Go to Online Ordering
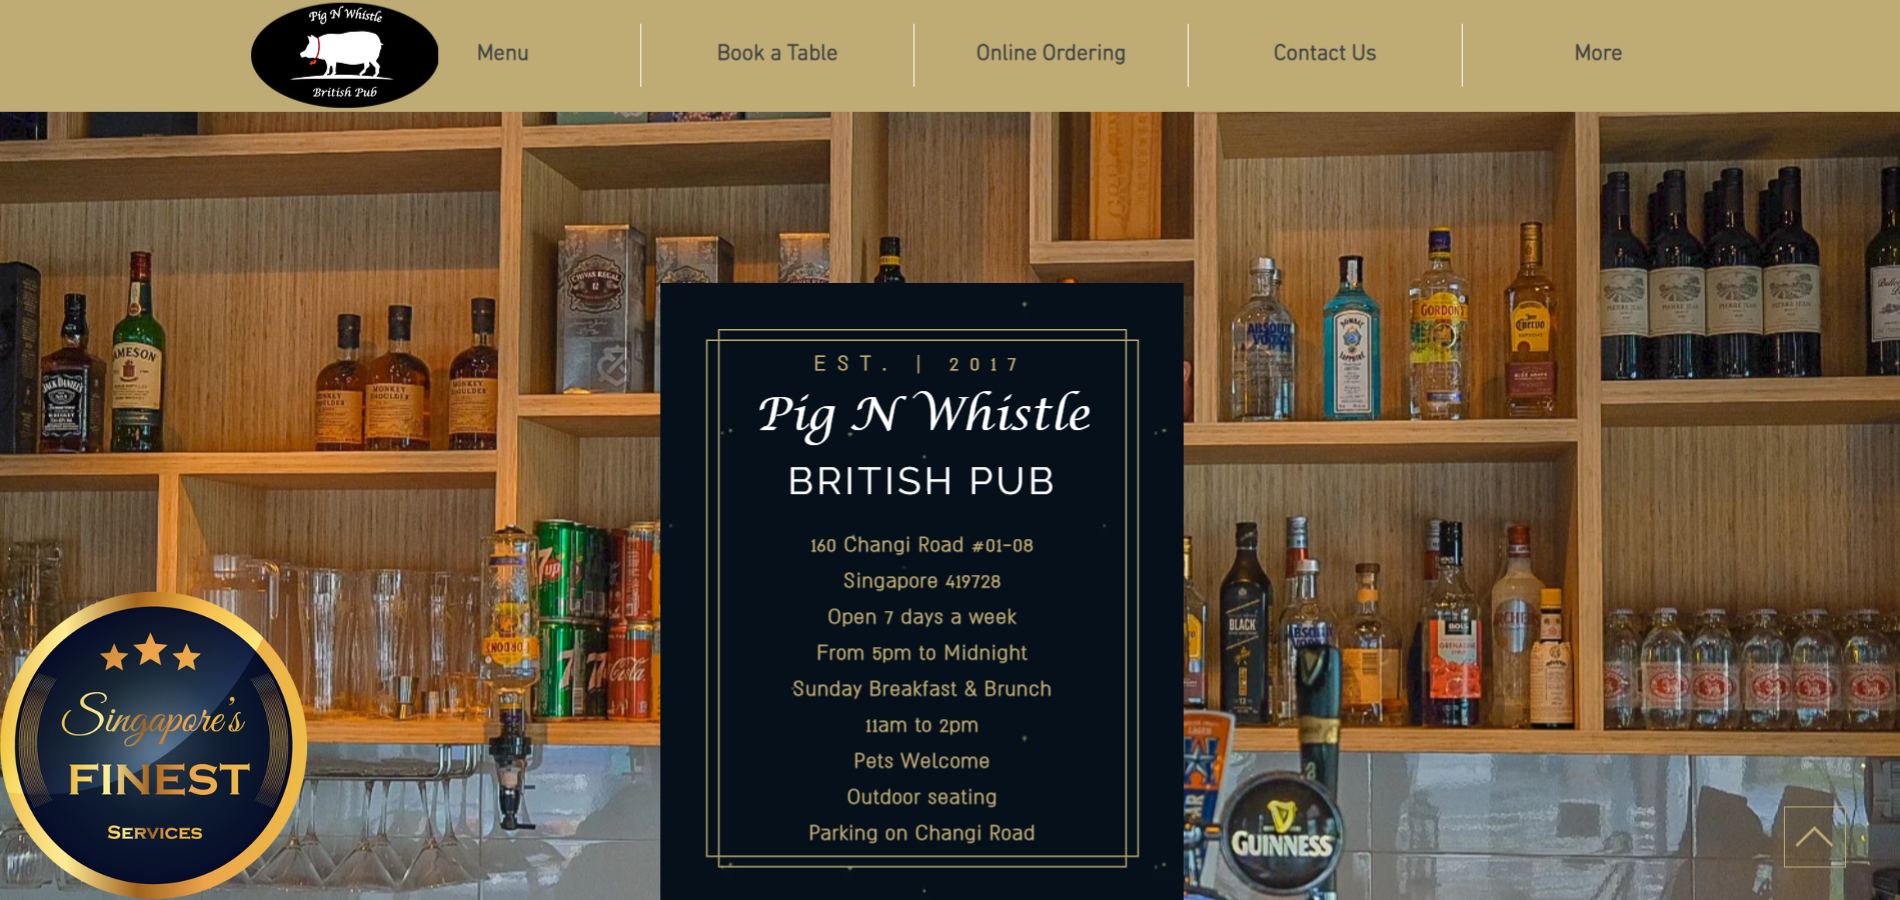Screen dimensions: 1900x900 point(1051,53)
